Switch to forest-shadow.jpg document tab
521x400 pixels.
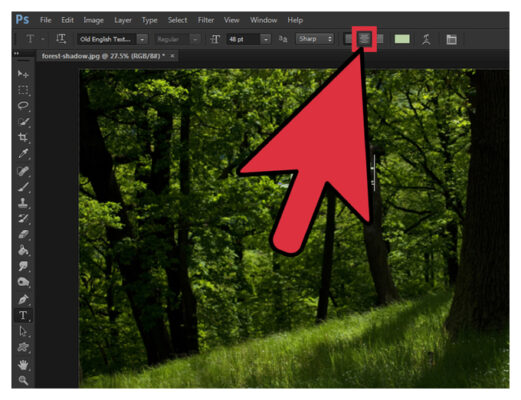coord(103,56)
